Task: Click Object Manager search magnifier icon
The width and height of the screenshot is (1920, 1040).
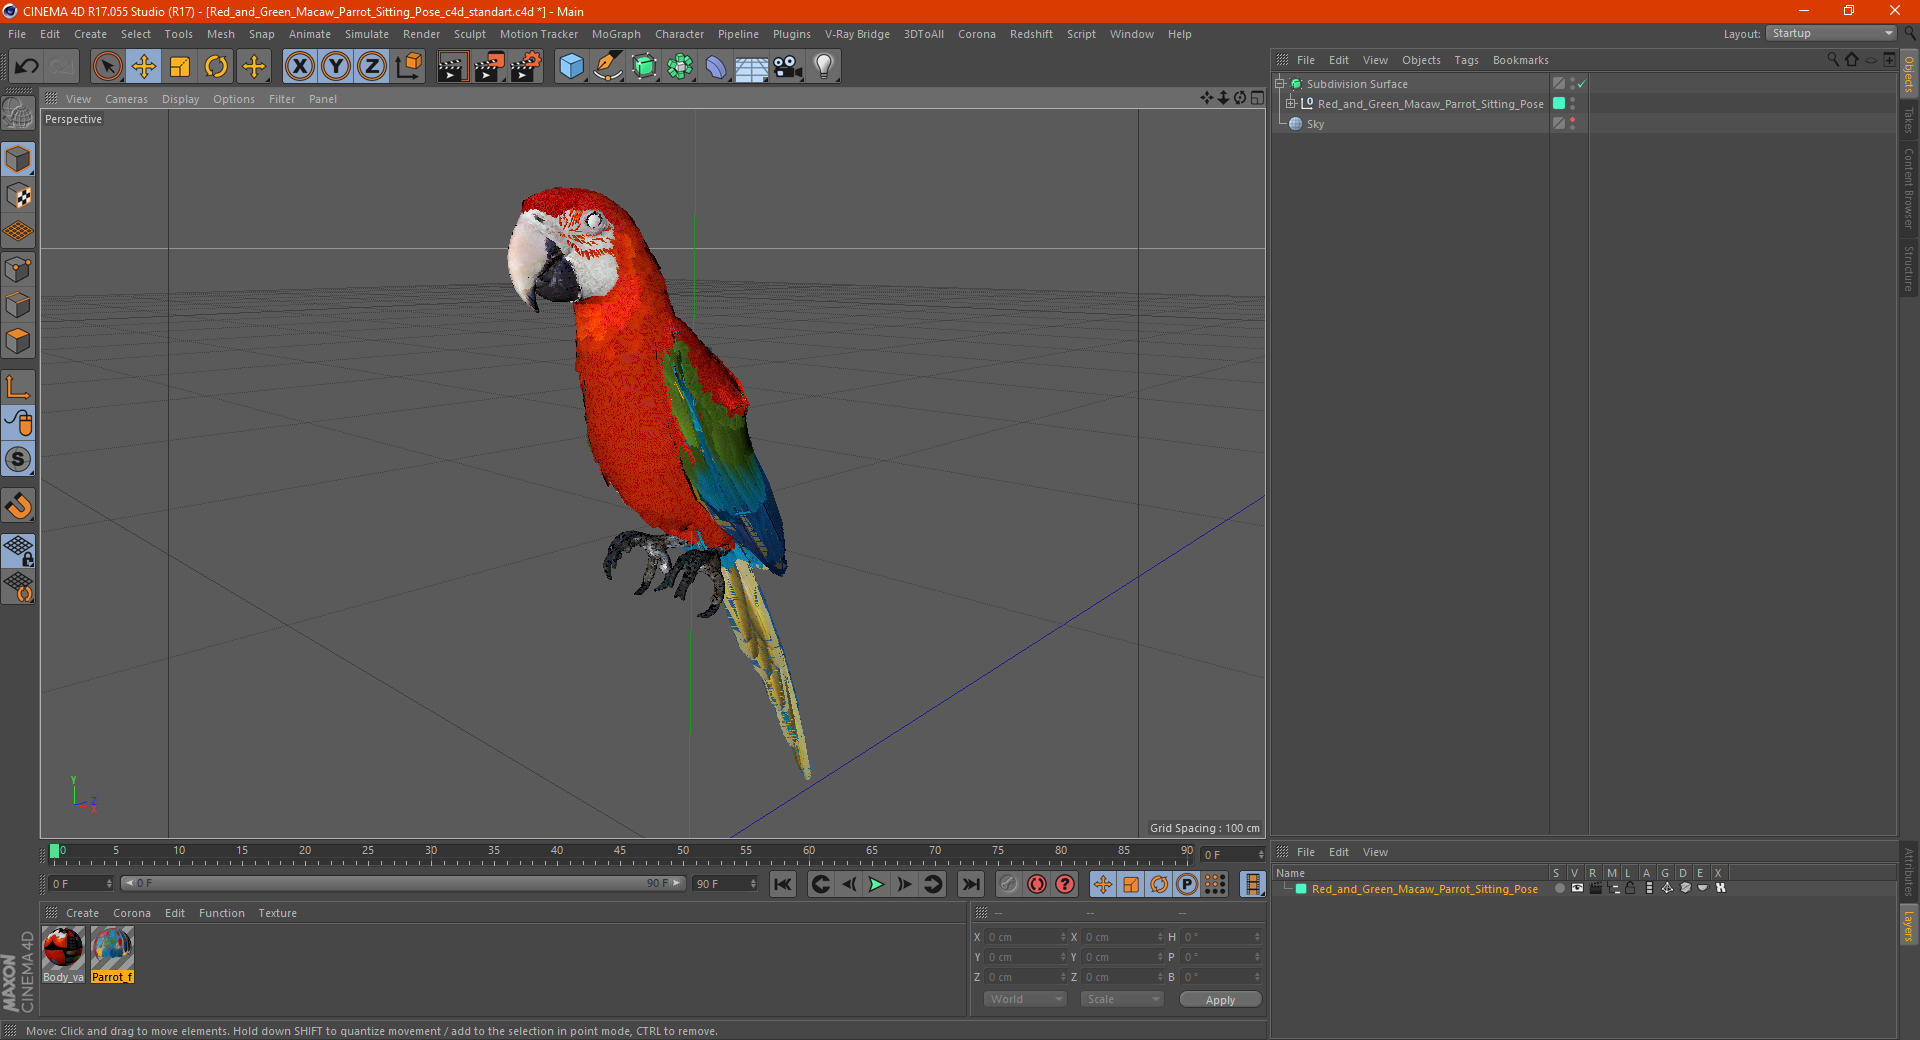Action: pos(1833,60)
